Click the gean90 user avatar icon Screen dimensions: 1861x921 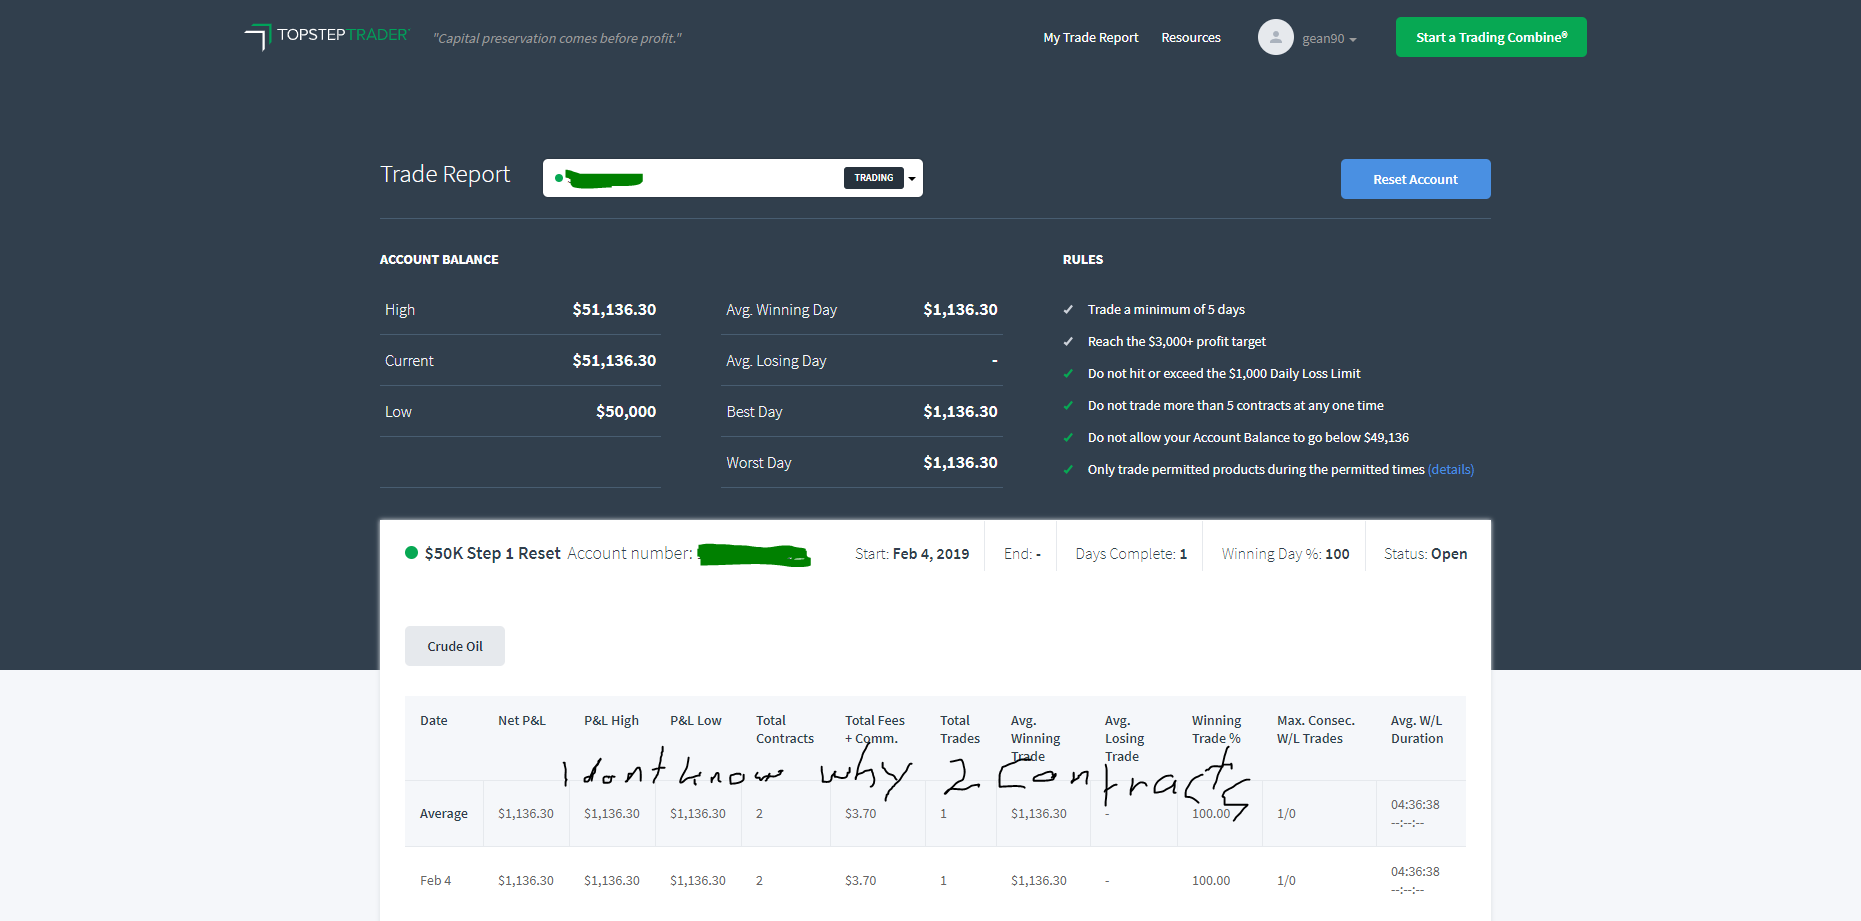[x=1275, y=37]
